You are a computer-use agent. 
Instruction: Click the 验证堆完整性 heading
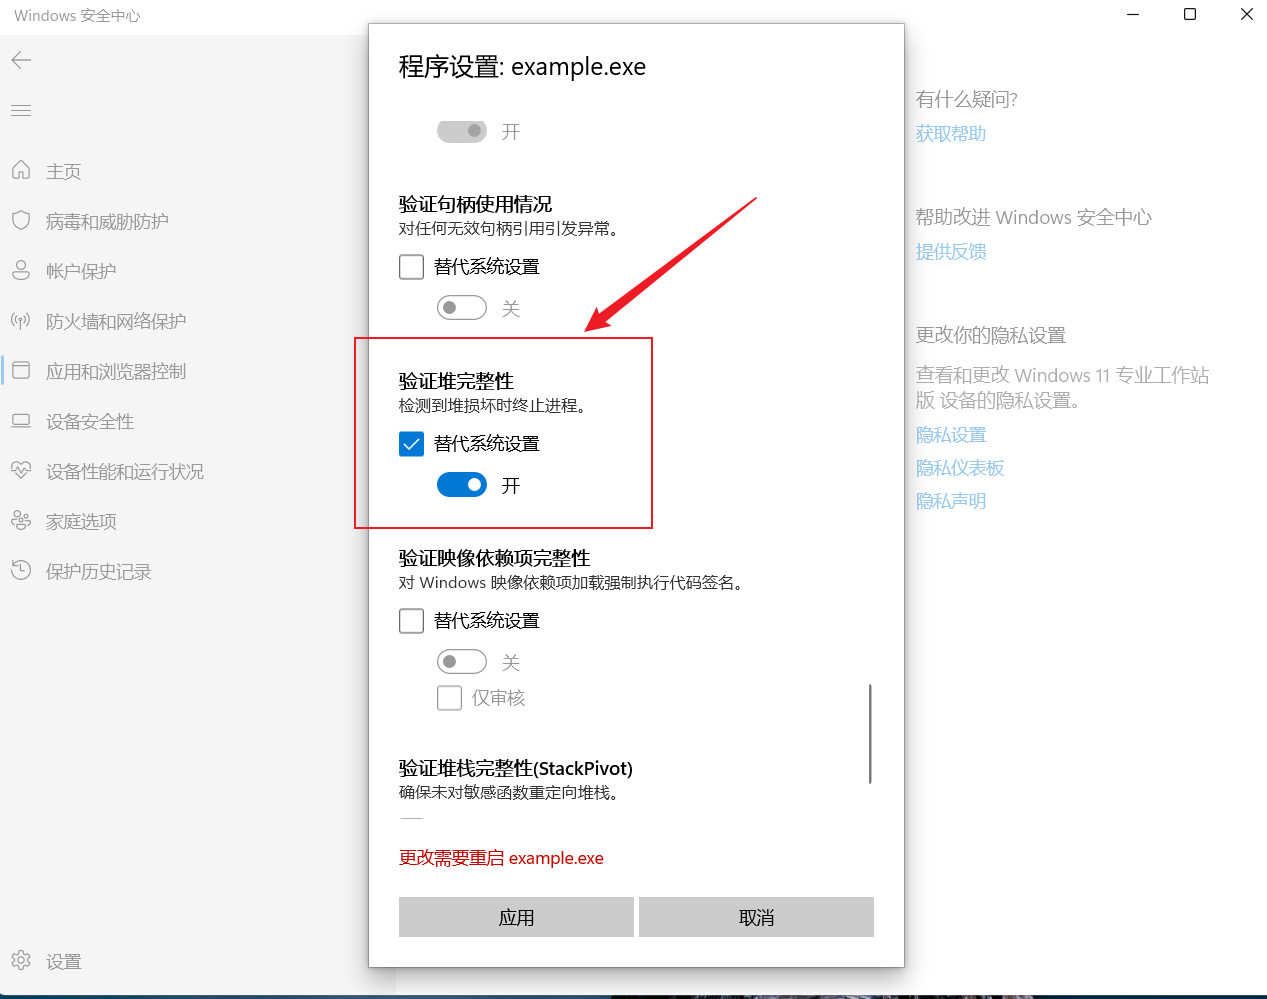(456, 381)
